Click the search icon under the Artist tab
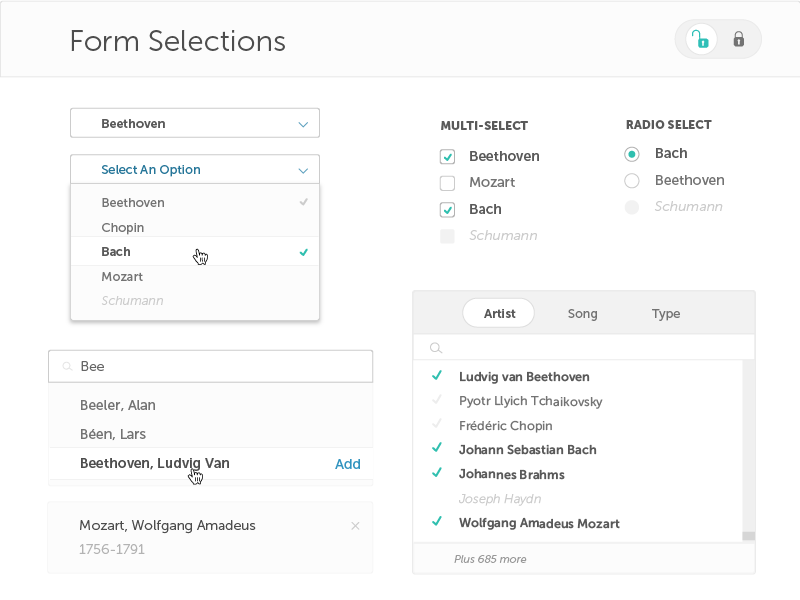The height and width of the screenshot is (600, 800). click(x=436, y=347)
